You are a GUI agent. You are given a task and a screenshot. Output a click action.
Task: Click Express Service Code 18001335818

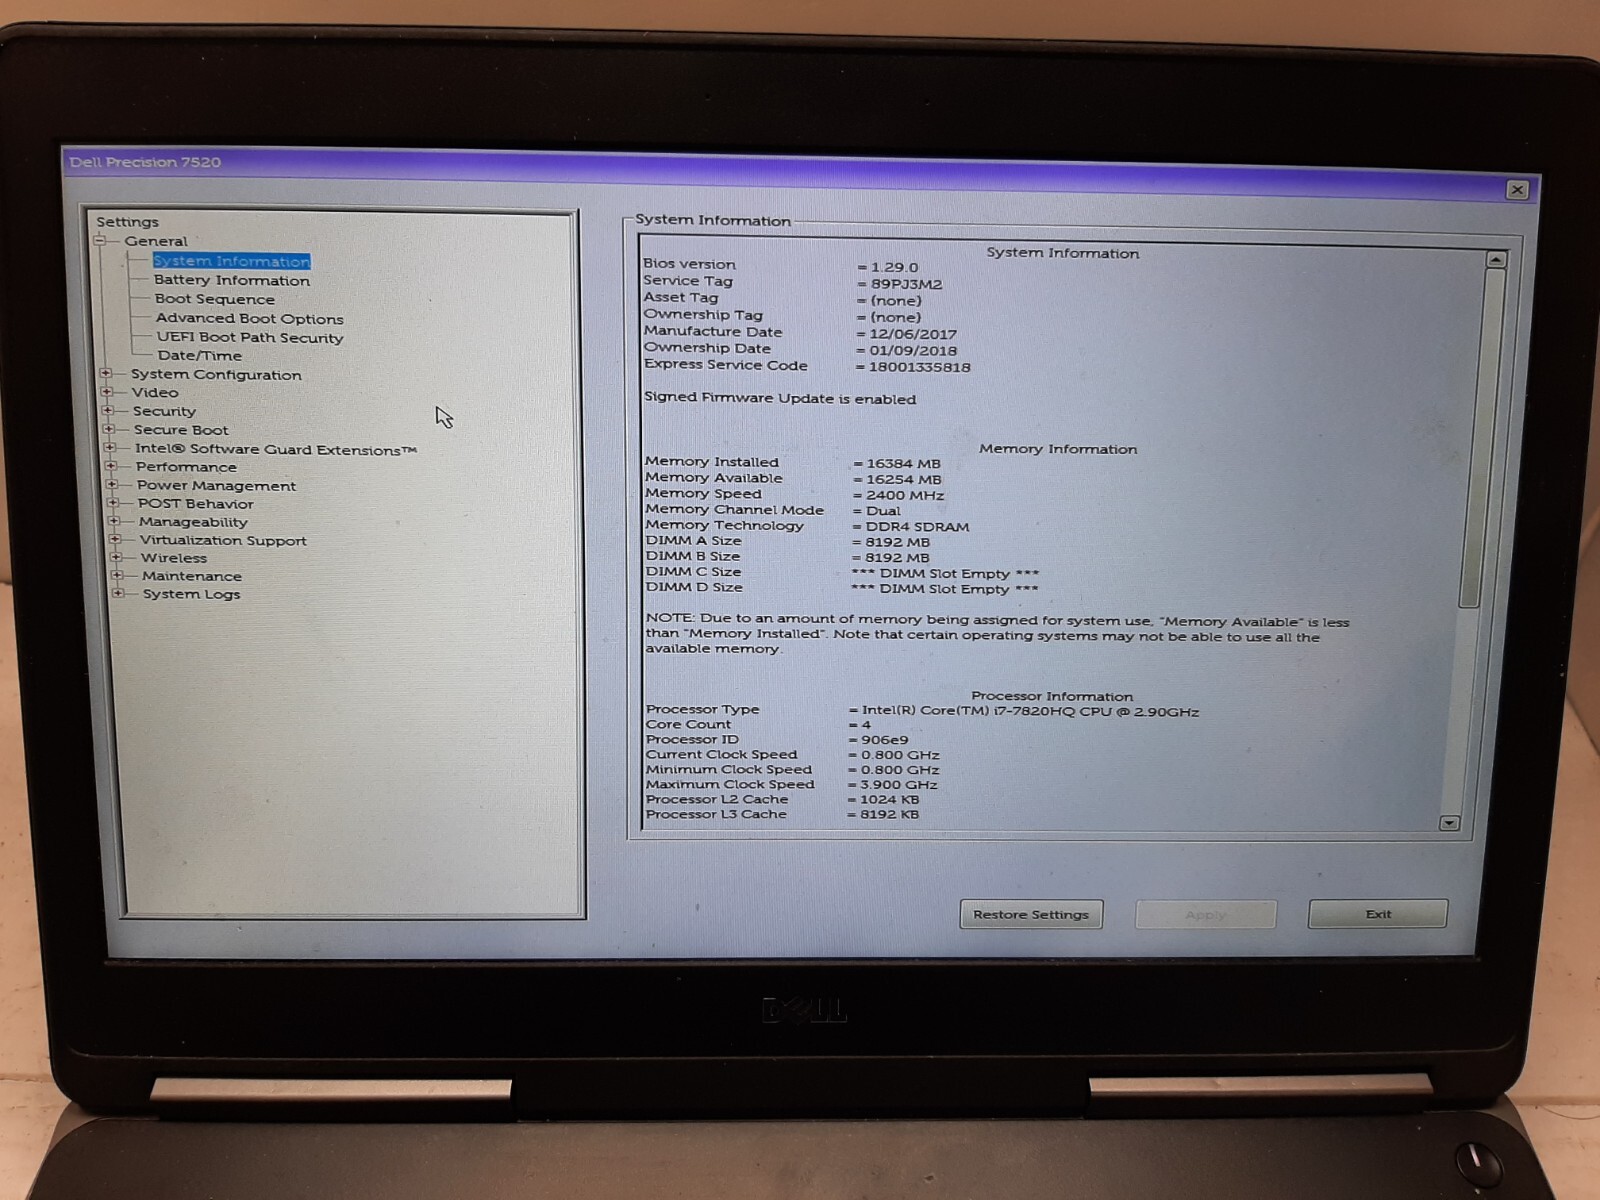point(919,367)
